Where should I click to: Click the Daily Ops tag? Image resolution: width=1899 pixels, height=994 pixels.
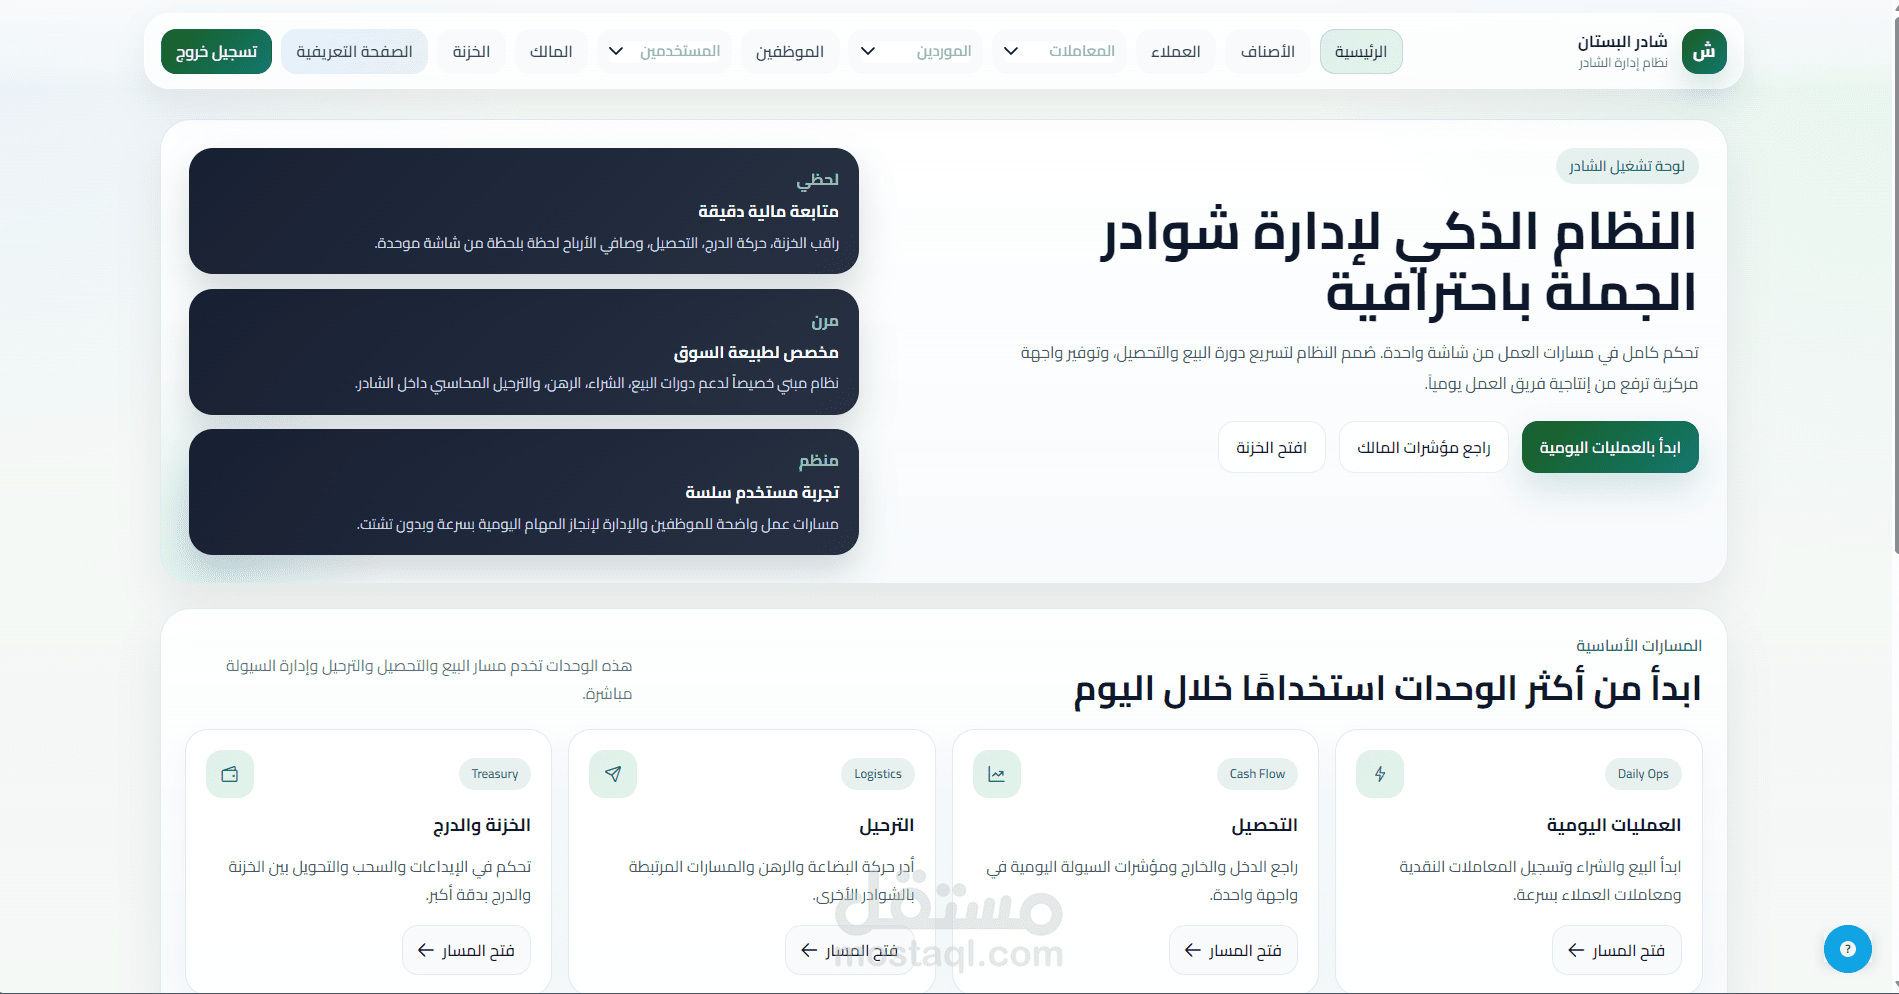1643,774
